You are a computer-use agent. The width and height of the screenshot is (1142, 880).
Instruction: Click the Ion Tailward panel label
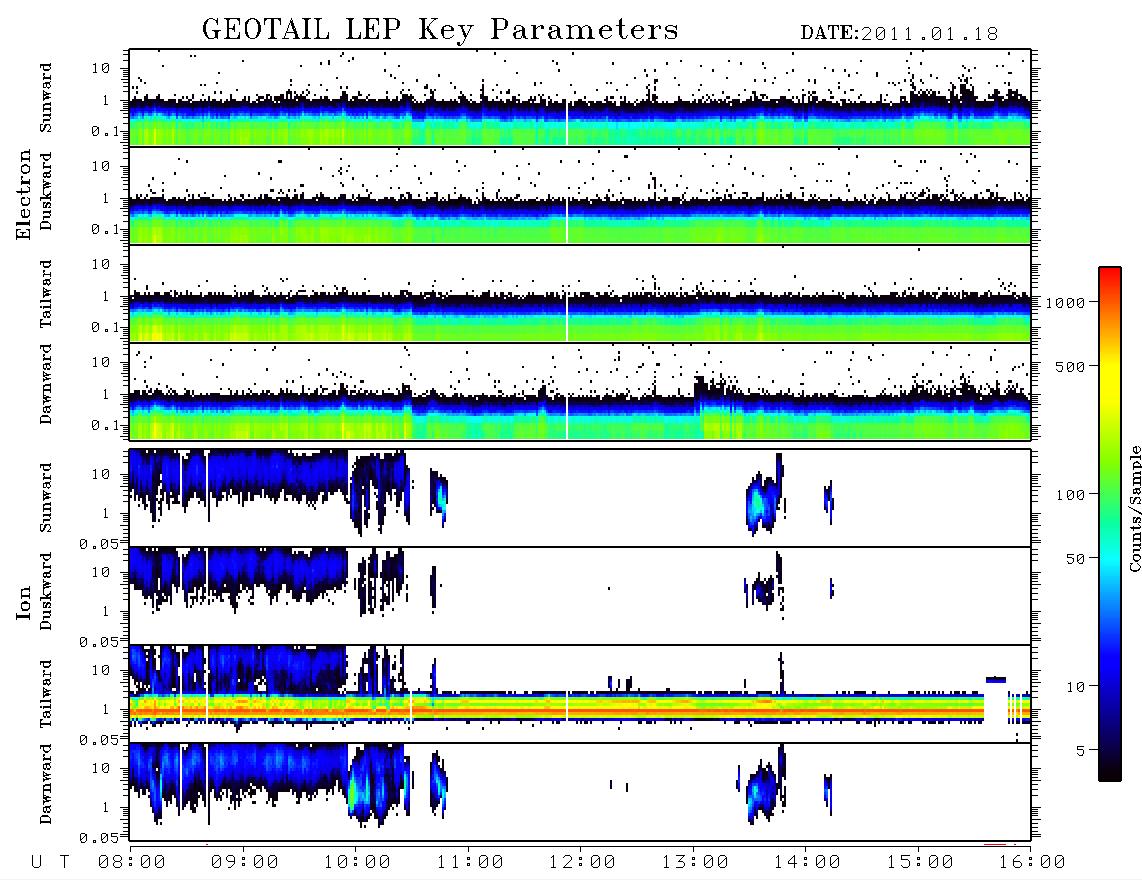(46, 694)
